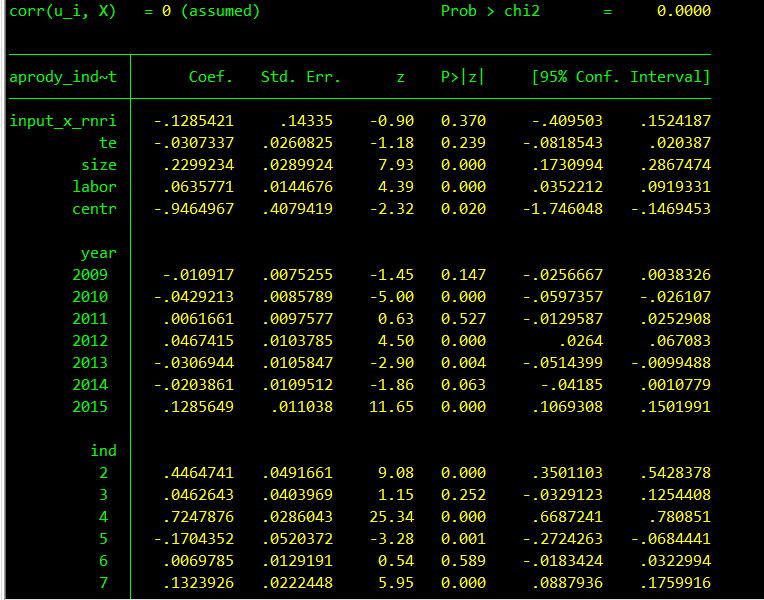The height and width of the screenshot is (600, 764).
Task: Select ind 5 coefficient -.1704352
Action: (x=193, y=539)
